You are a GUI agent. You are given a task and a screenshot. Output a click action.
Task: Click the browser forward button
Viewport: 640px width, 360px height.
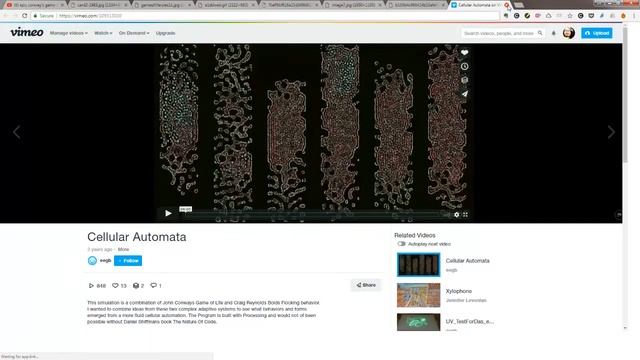point(15,16)
